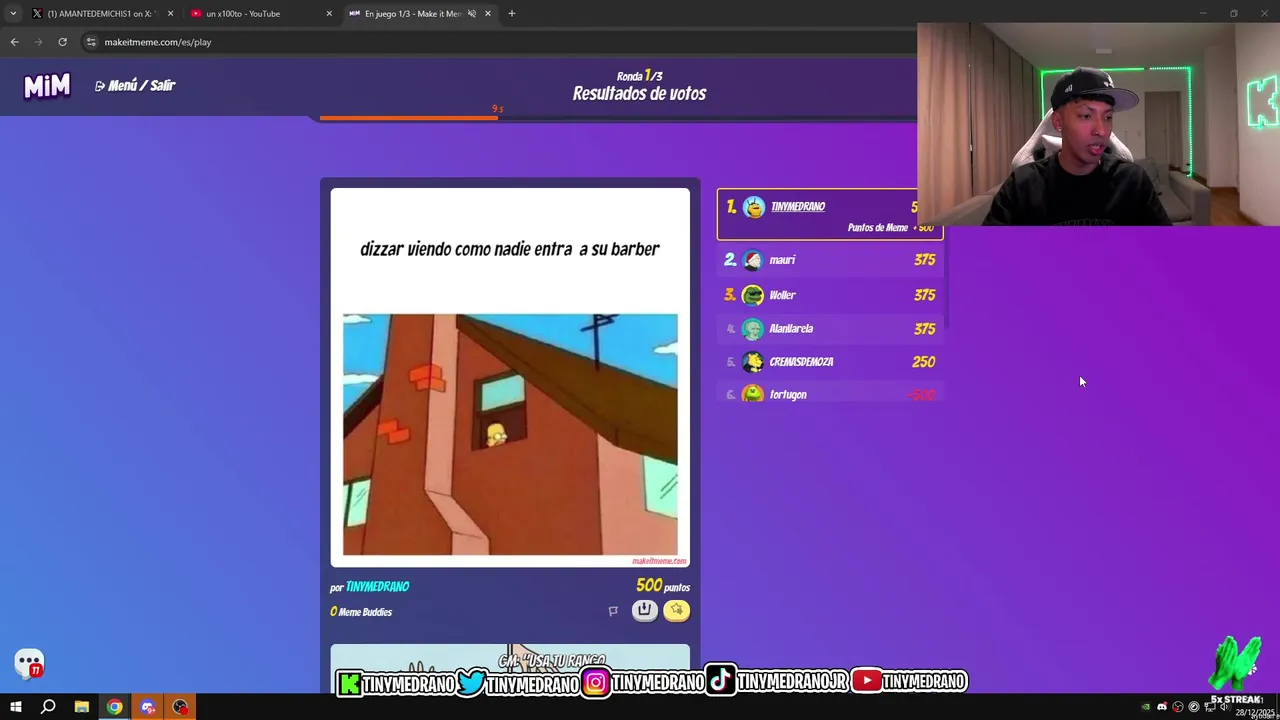Click the NVIDIA tray icon

click(1146, 707)
